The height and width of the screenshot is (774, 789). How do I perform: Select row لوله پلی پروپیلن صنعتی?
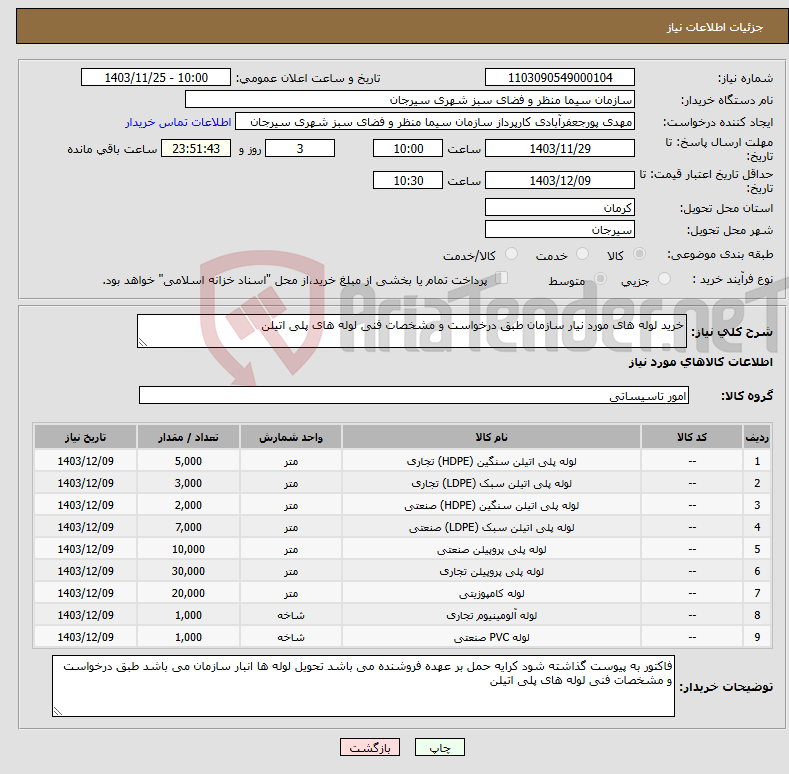point(403,549)
